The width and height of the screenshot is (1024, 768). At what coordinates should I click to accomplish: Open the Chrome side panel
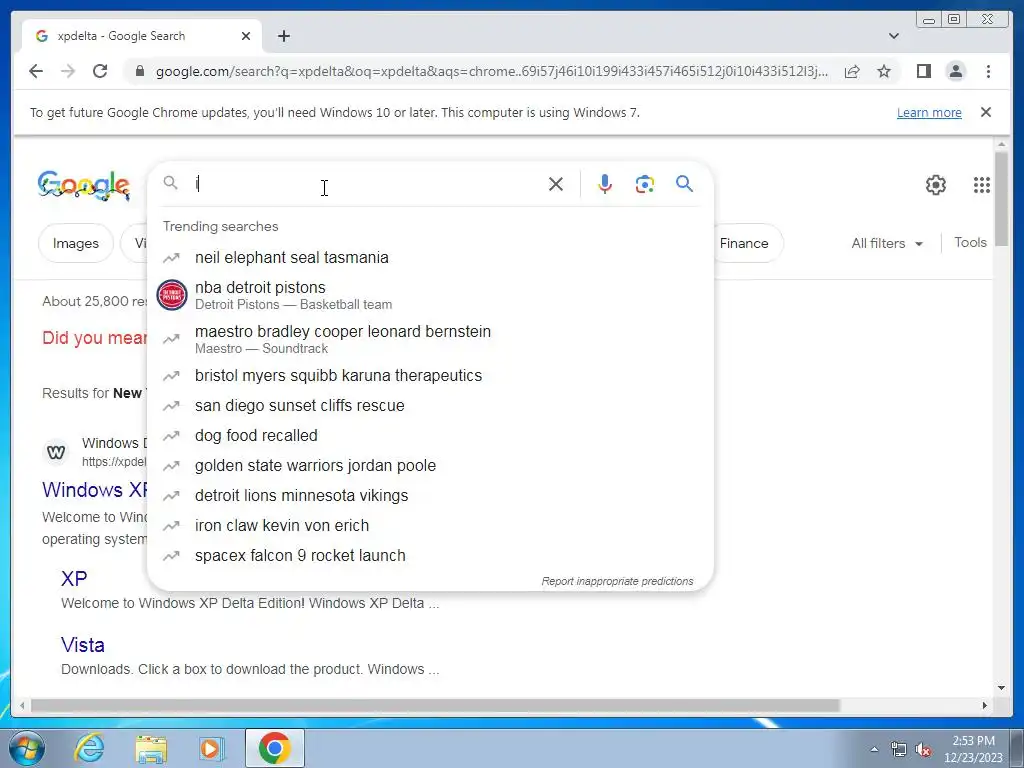pyautogui.click(x=923, y=71)
